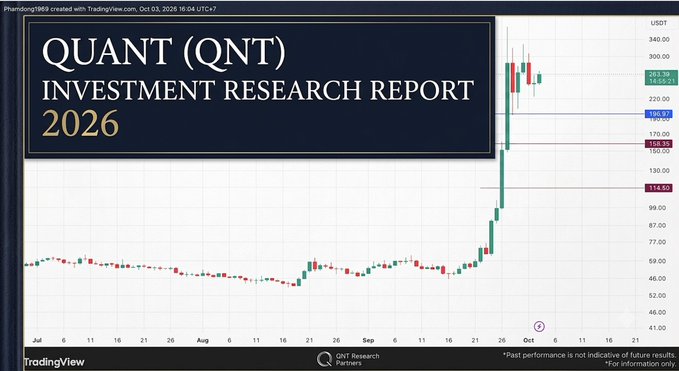The width and height of the screenshot is (679, 371).
Task: Click the TradingView logo
Action: (54, 362)
